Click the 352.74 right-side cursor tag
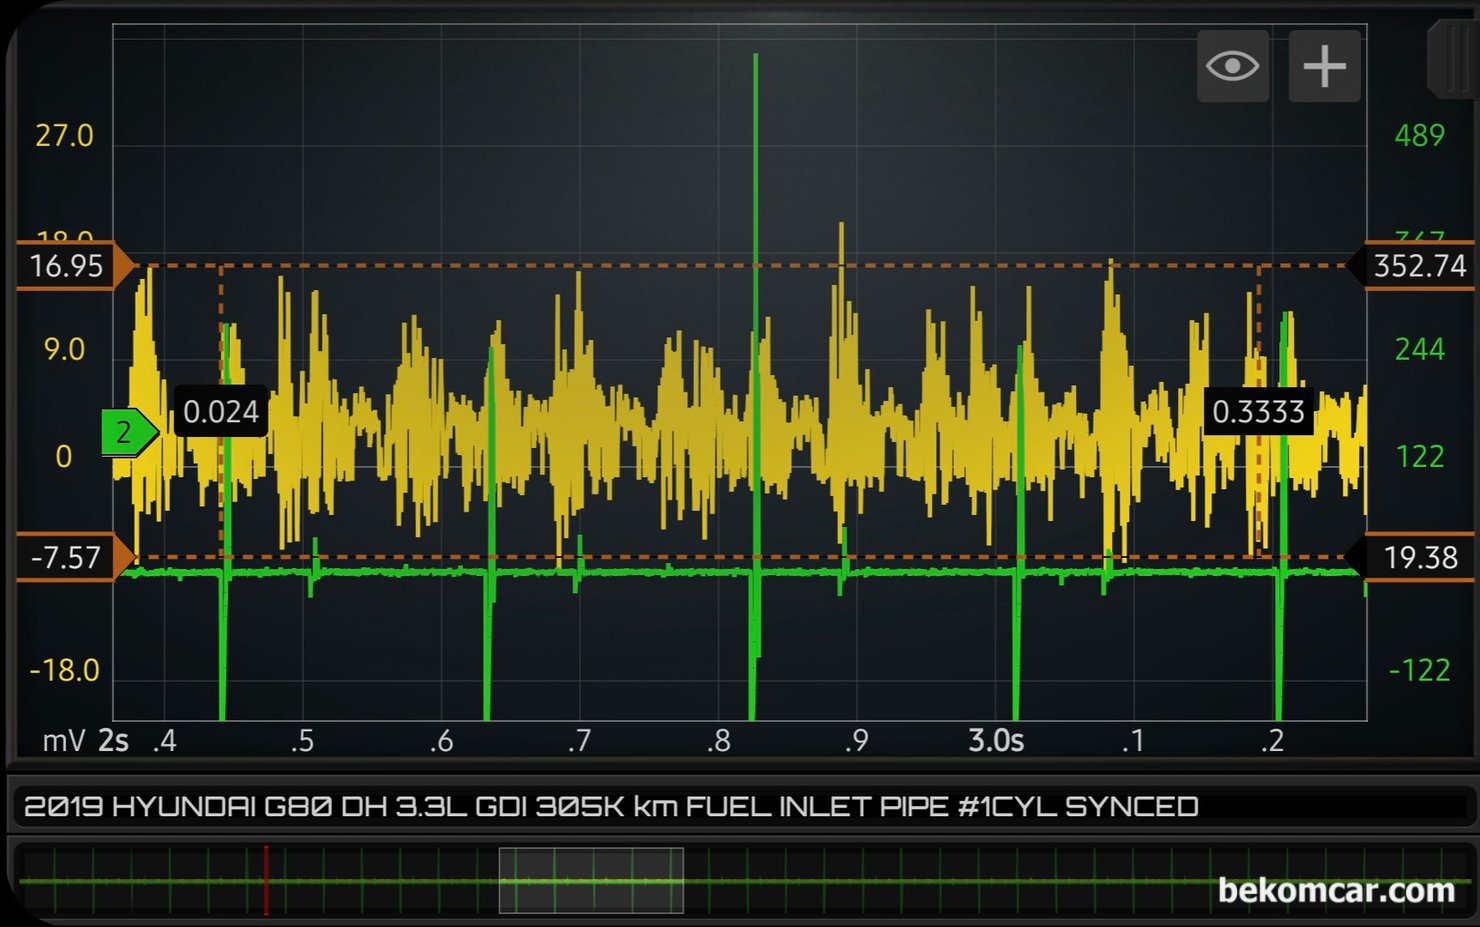Image resolution: width=1480 pixels, height=927 pixels. (x=1418, y=266)
